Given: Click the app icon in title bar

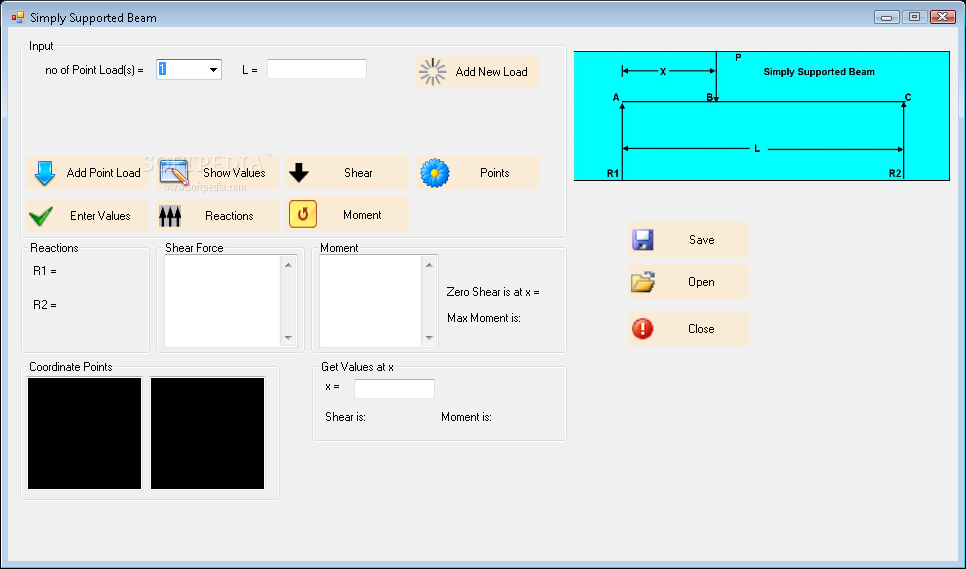Looking at the screenshot, I should (x=18, y=17).
